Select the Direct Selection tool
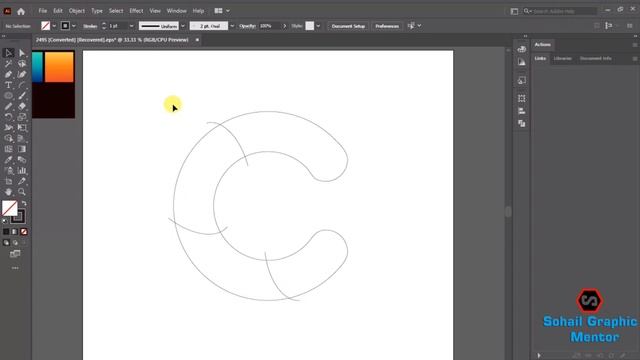Screen dimensions: 640x360 pyautogui.click(x=22, y=53)
